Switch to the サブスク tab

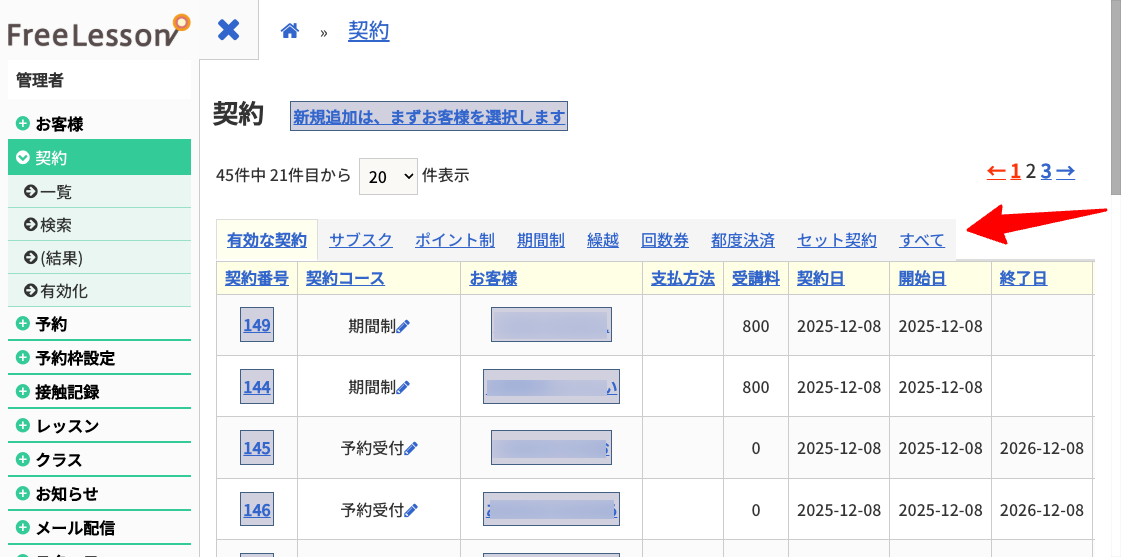[360, 240]
